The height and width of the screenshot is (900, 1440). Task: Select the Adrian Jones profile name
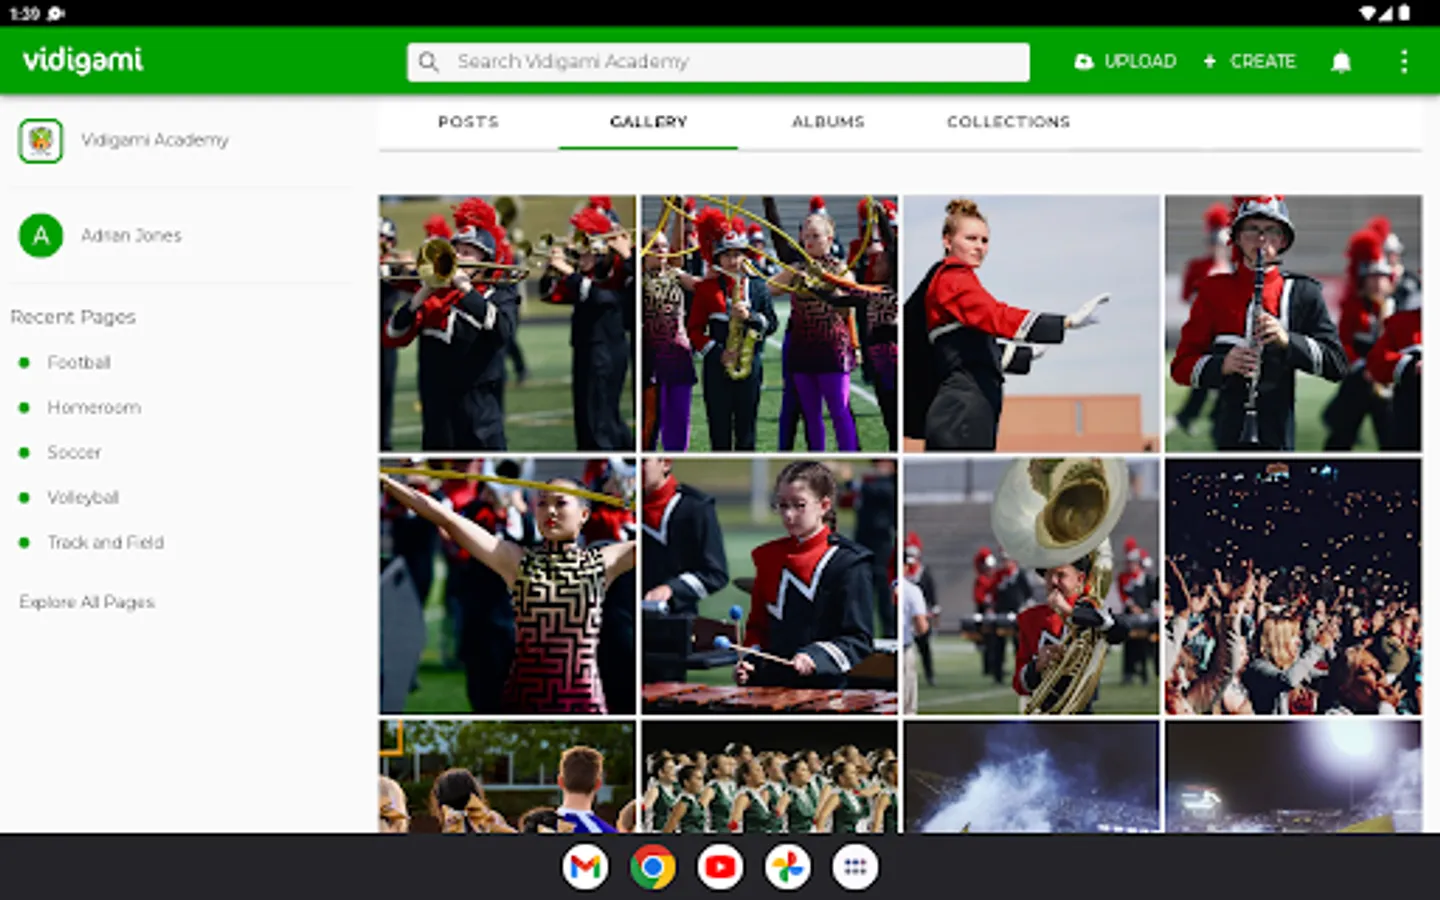click(131, 235)
